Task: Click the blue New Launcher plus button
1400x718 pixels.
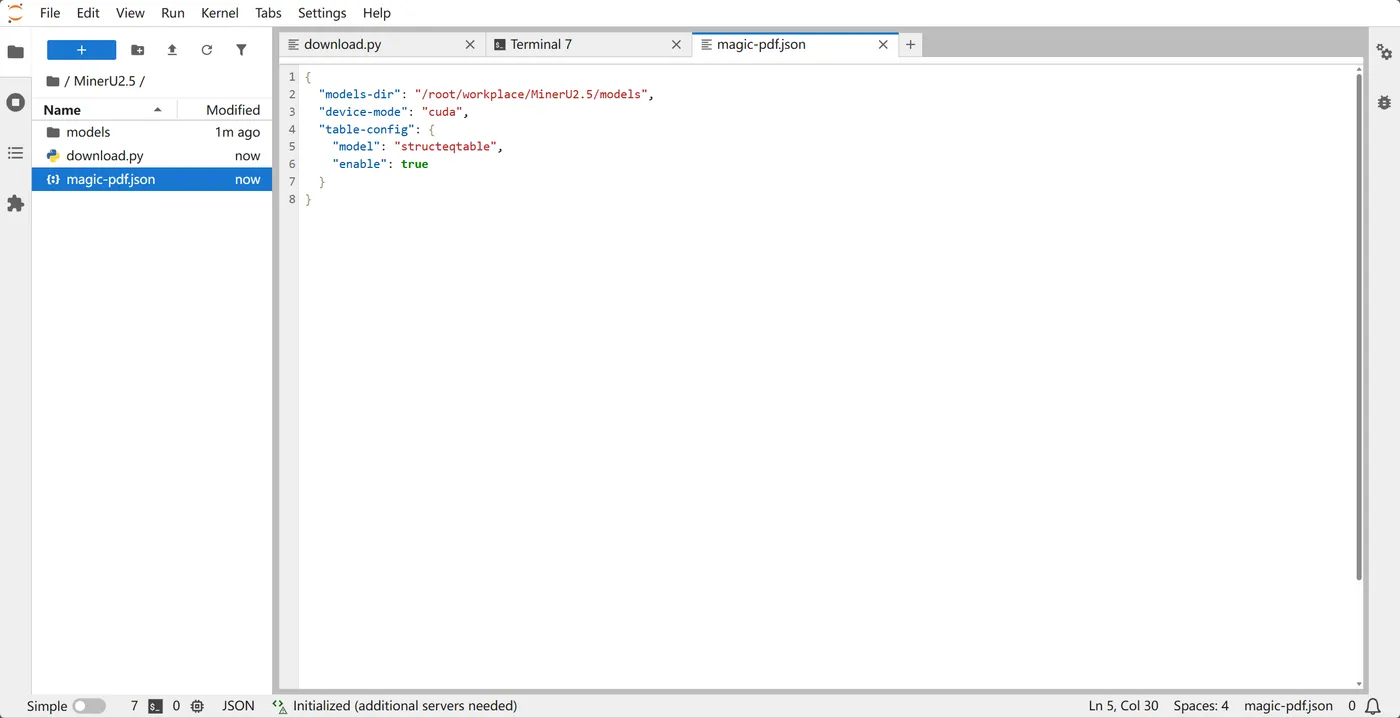Action: [82, 50]
